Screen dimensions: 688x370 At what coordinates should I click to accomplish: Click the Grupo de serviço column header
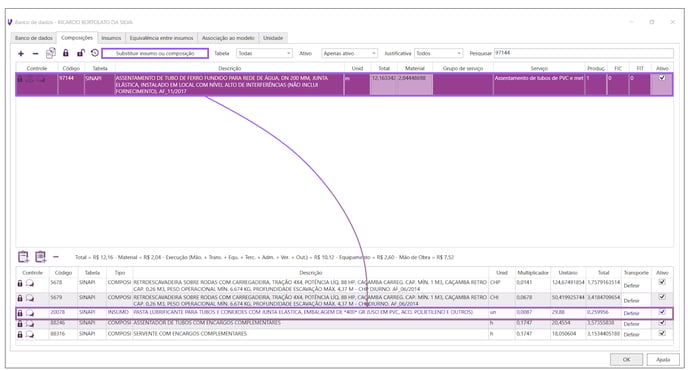point(463,68)
